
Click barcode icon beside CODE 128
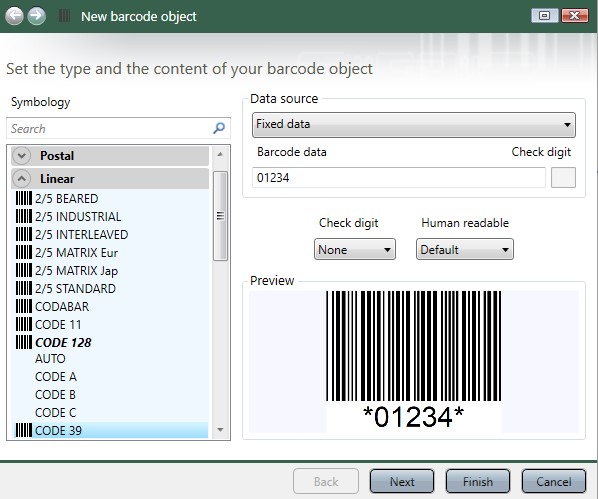[24, 342]
